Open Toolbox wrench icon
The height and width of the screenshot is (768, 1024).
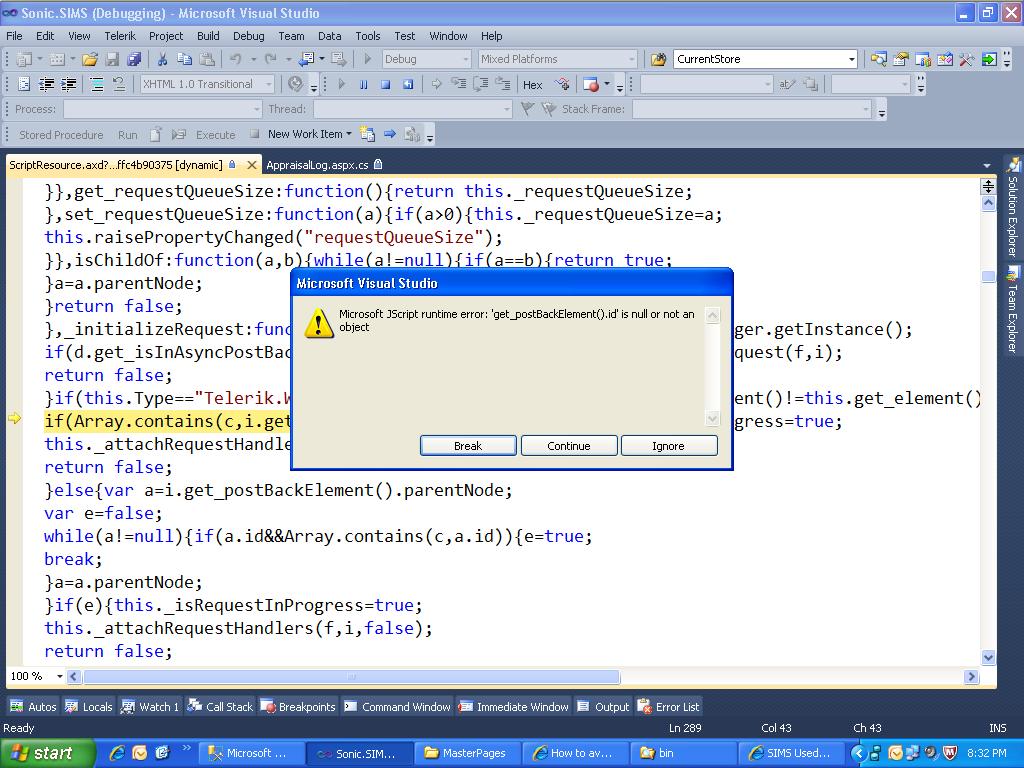pyautogui.click(x=967, y=59)
